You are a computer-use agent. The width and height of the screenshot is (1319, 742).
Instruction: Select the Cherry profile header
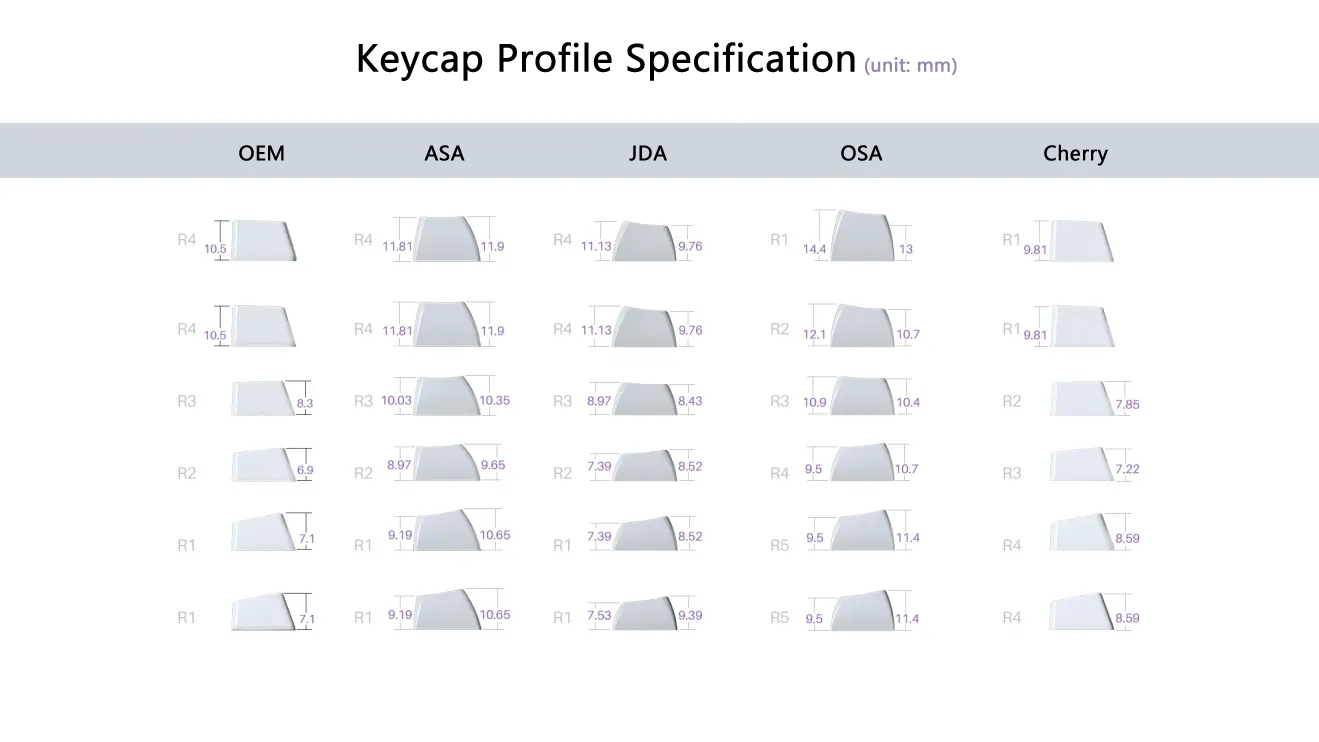pyautogui.click(x=1075, y=153)
